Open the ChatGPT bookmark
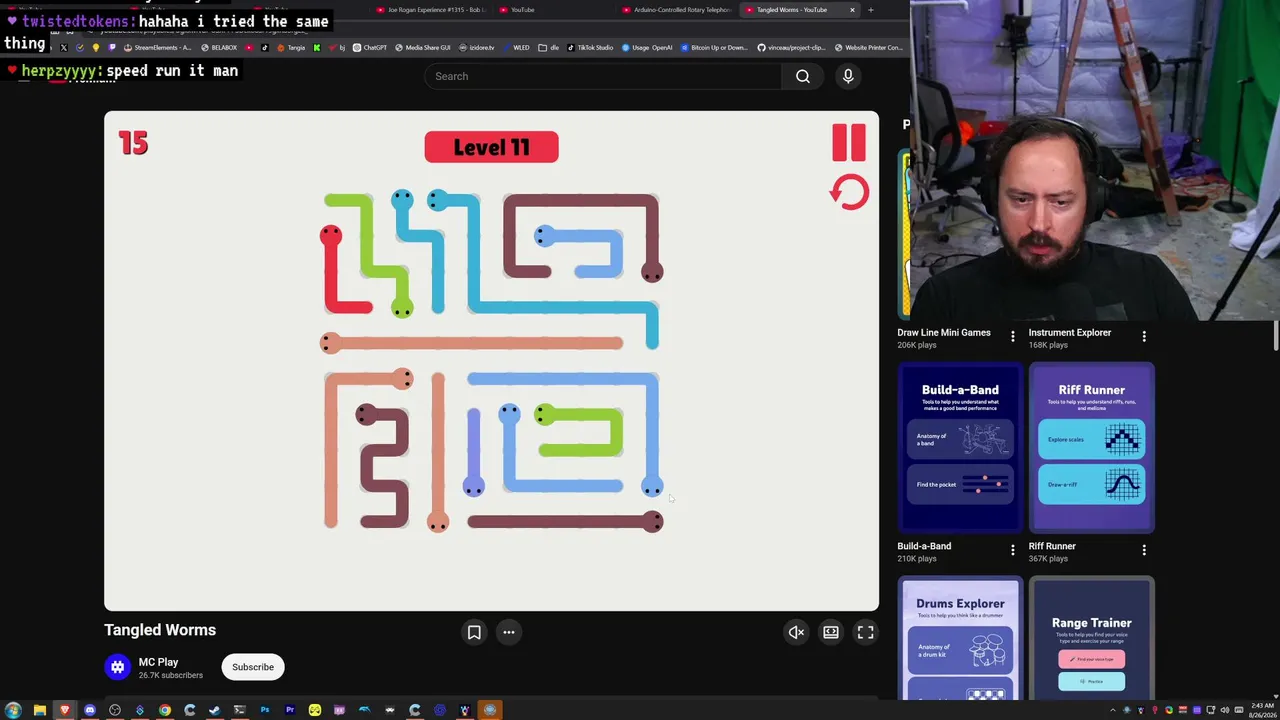Viewport: 1280px width, 720px height. point(370,47)
